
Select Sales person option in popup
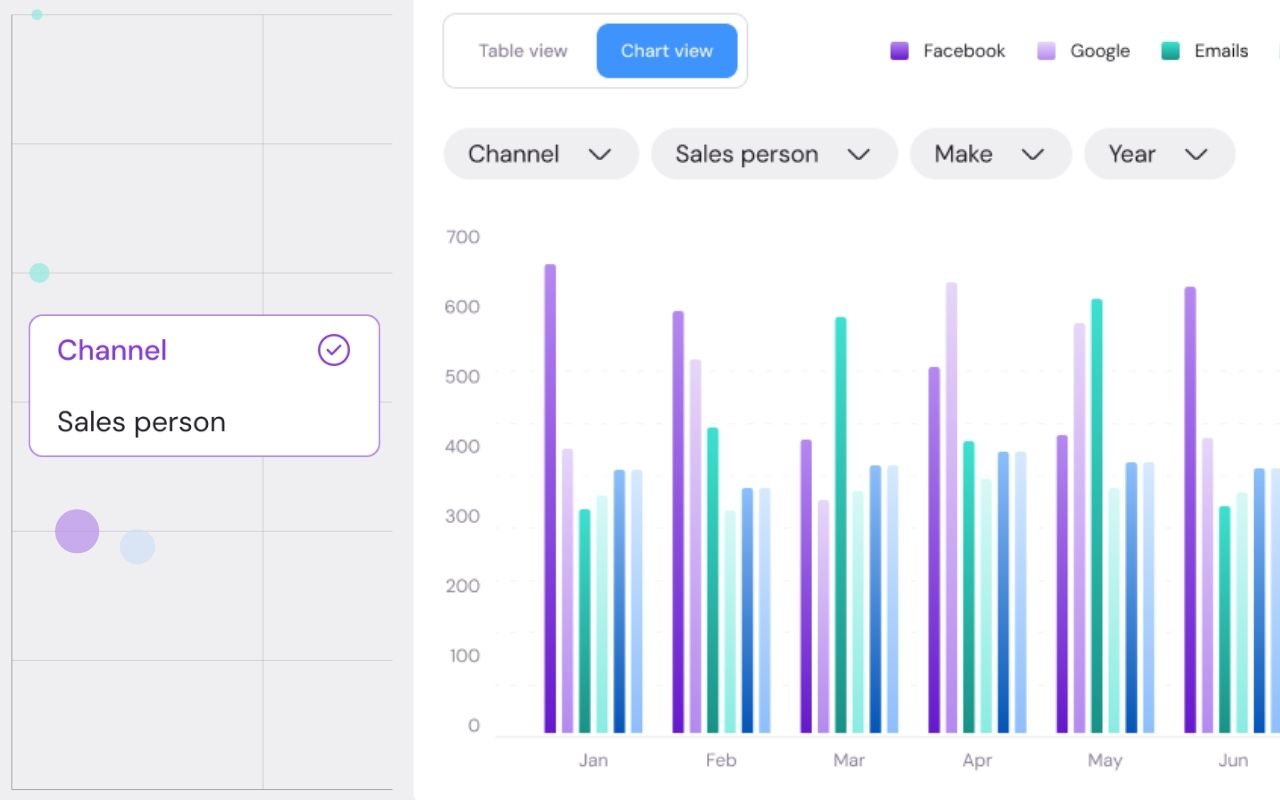pyautogui.click(x=141, y=422)
